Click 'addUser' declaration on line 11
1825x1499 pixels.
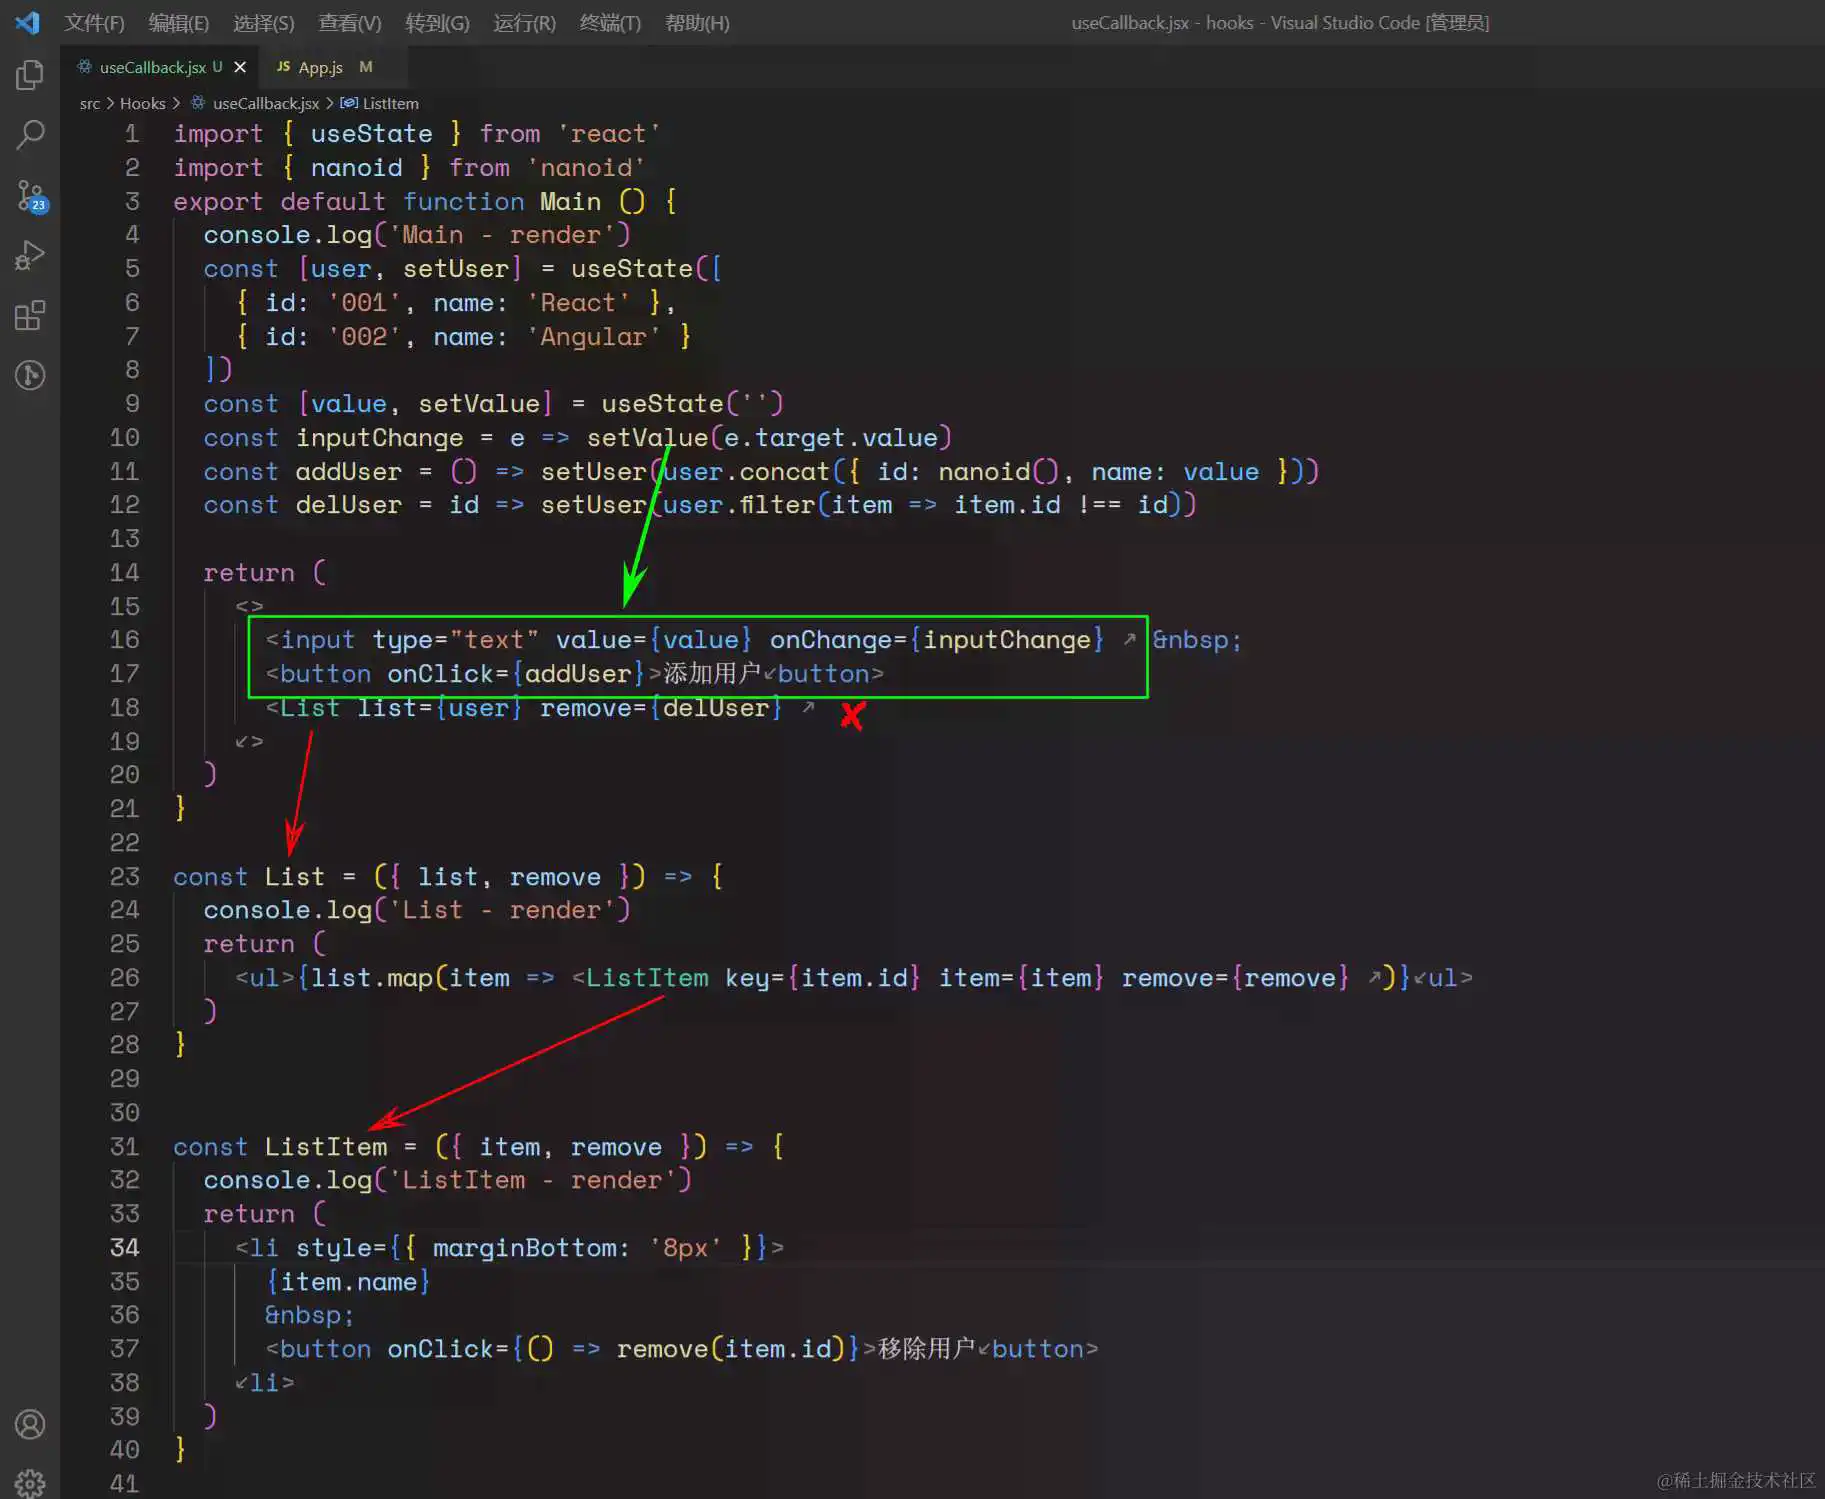(348, 471)
